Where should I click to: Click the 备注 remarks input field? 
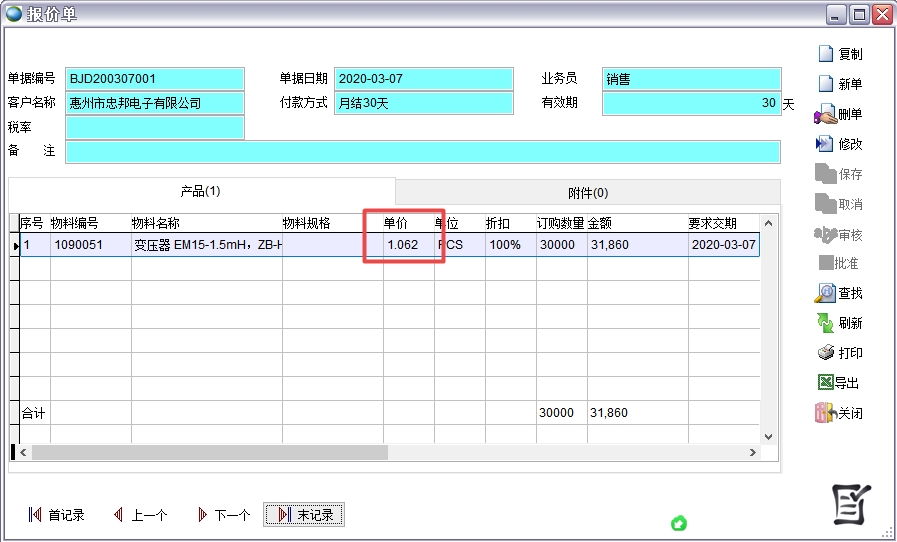tap(422, 152)
